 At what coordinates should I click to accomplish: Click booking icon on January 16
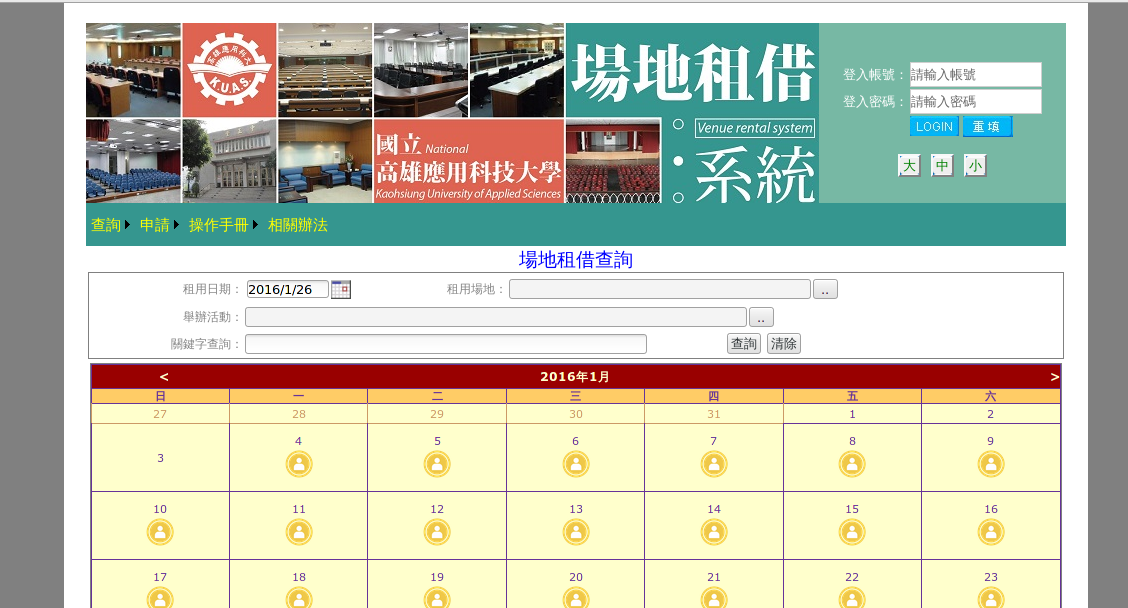click(x=991, y=532)
